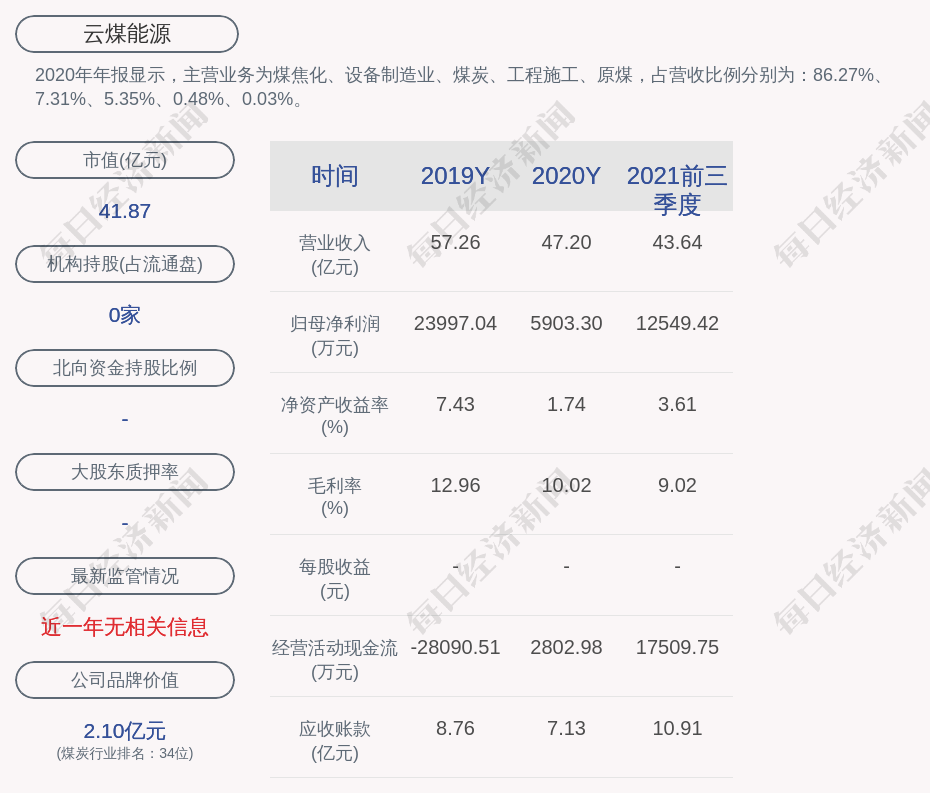Click revenue value 57.26

(455, 242)
